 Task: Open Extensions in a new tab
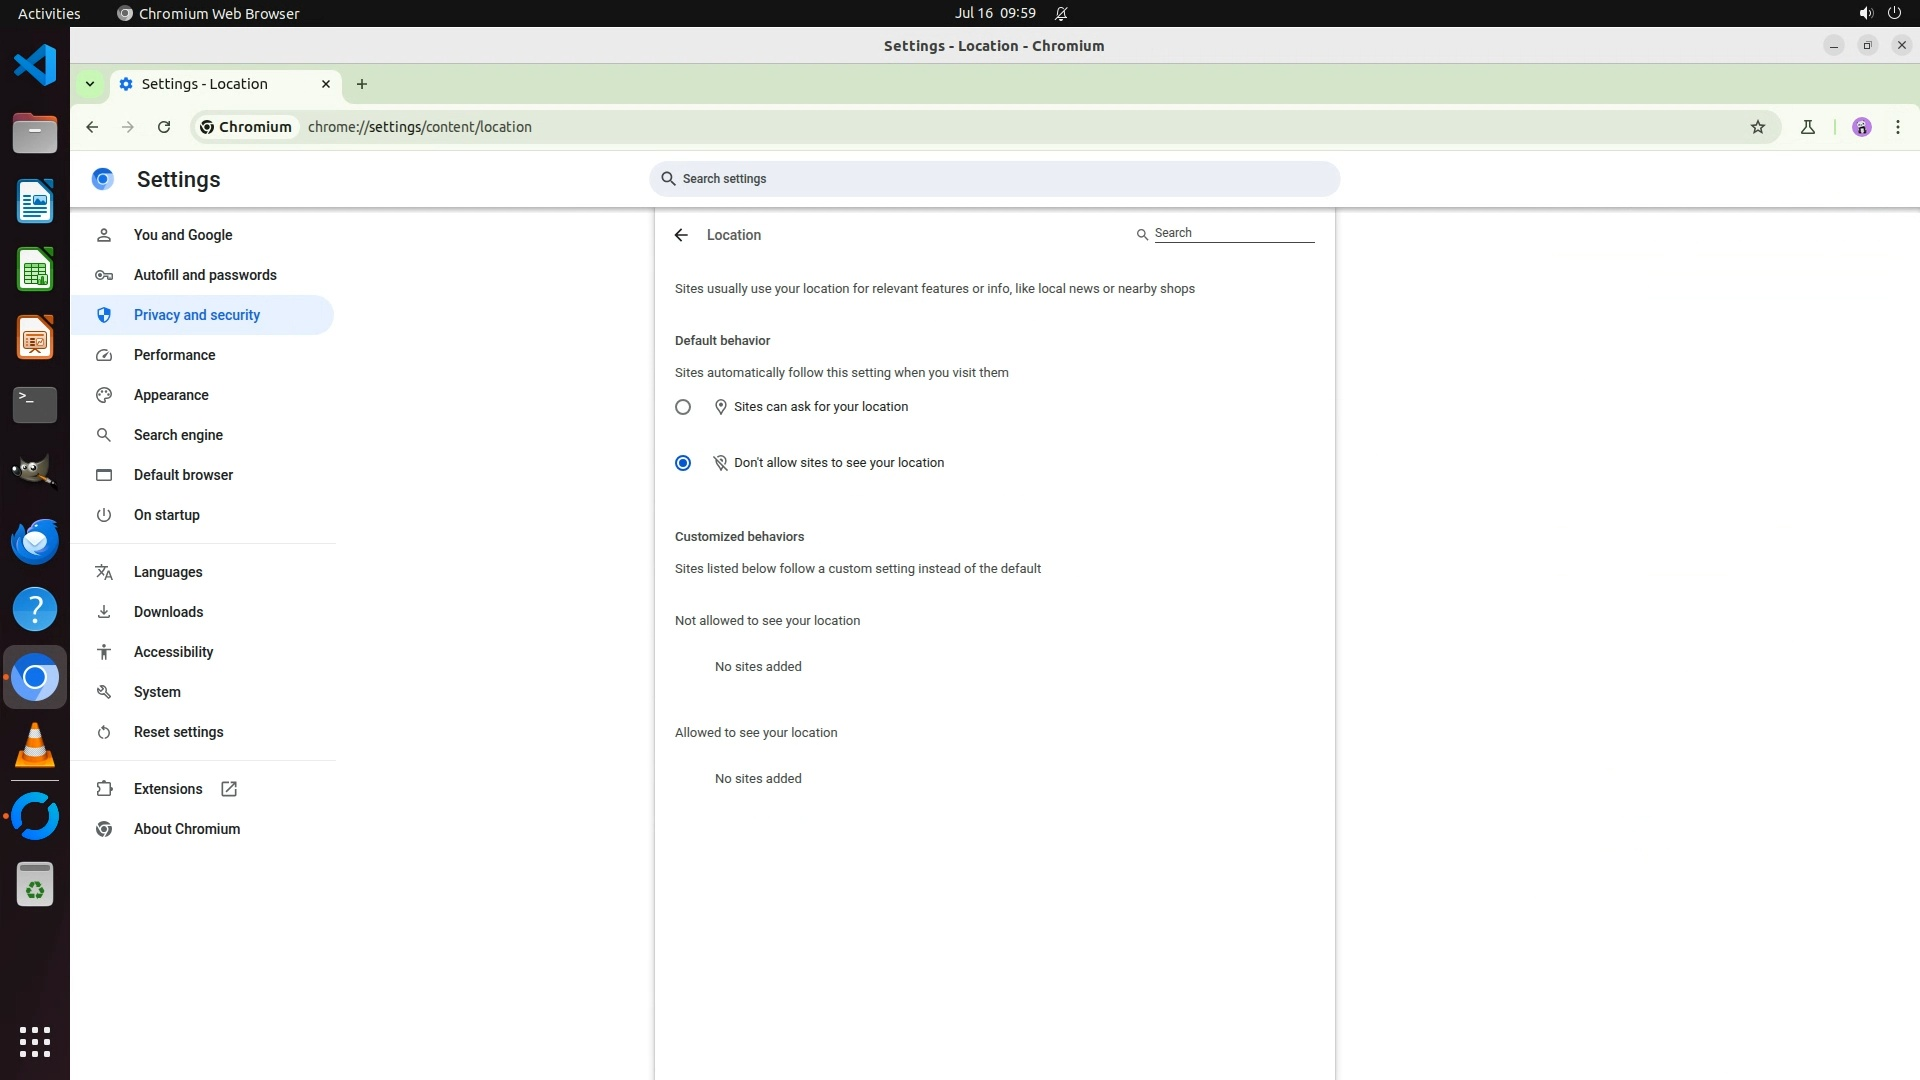pos(168,789)
